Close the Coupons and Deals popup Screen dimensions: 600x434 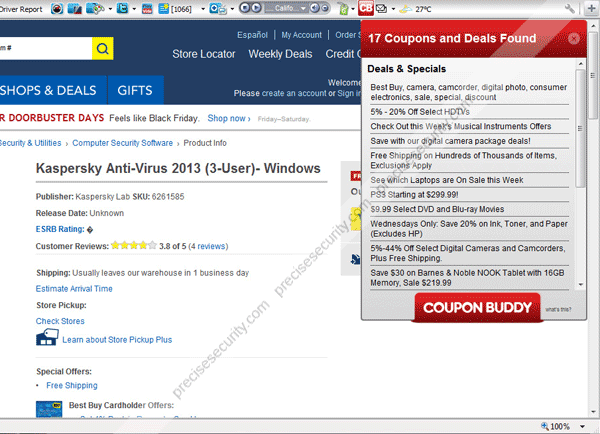click(573, 39)
